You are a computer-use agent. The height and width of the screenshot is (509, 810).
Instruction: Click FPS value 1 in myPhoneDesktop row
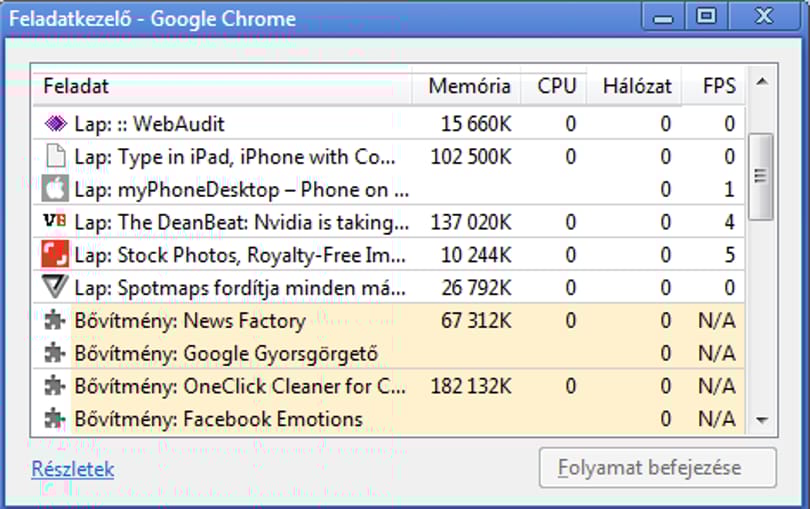729,189
